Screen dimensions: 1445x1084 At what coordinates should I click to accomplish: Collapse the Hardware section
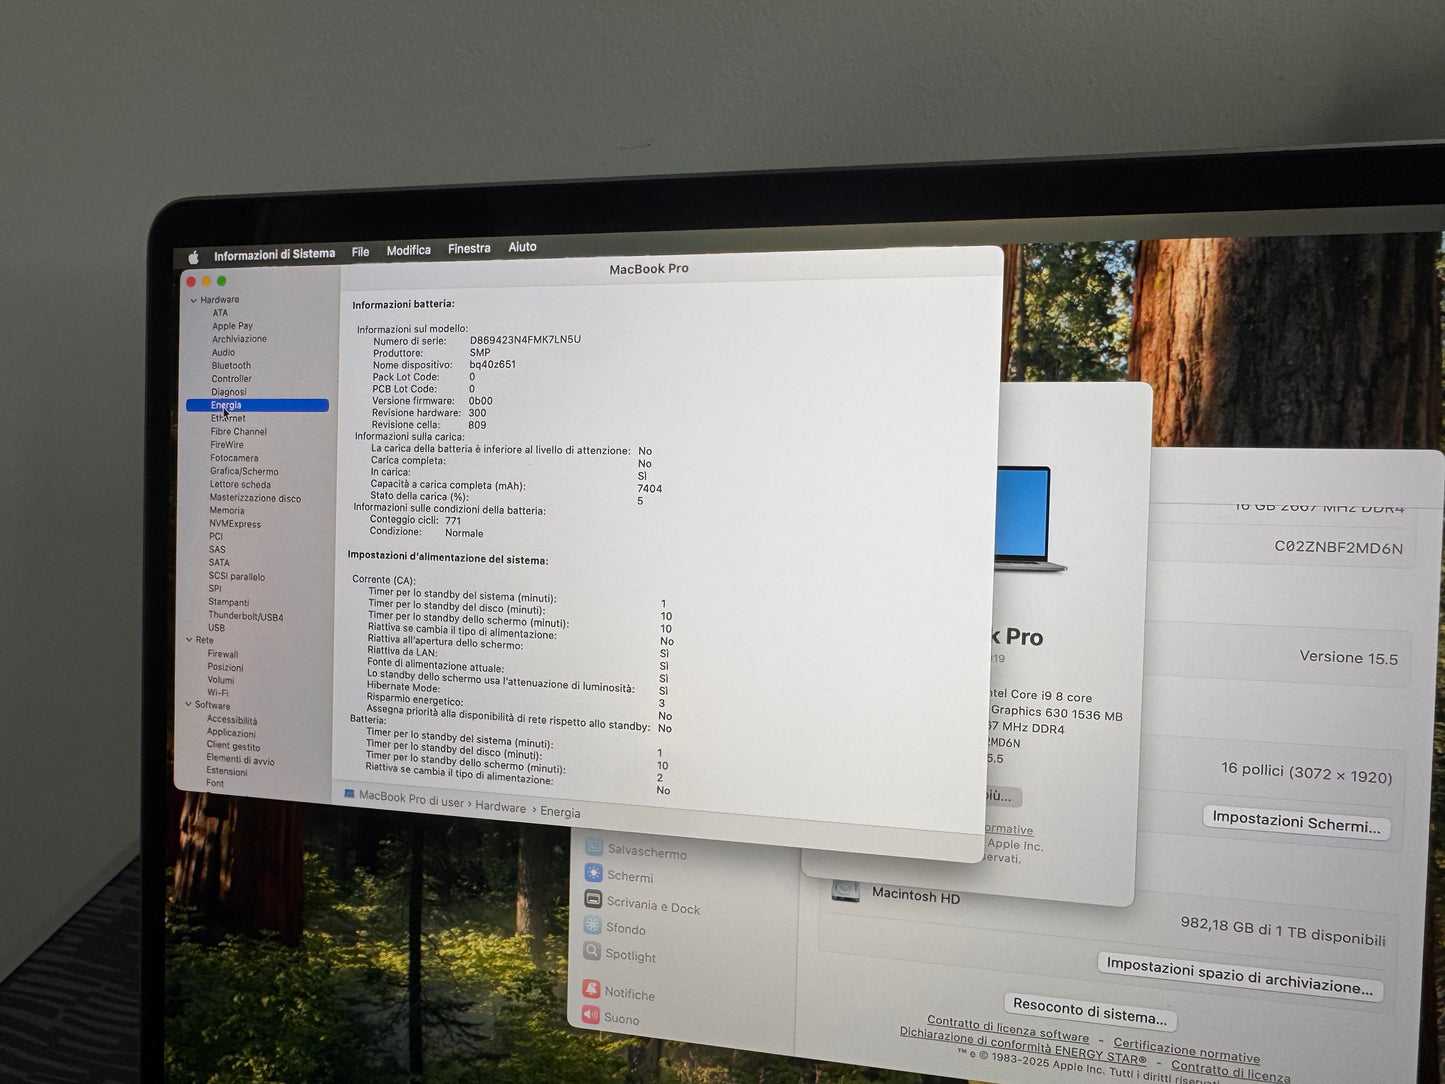(194, 300)
